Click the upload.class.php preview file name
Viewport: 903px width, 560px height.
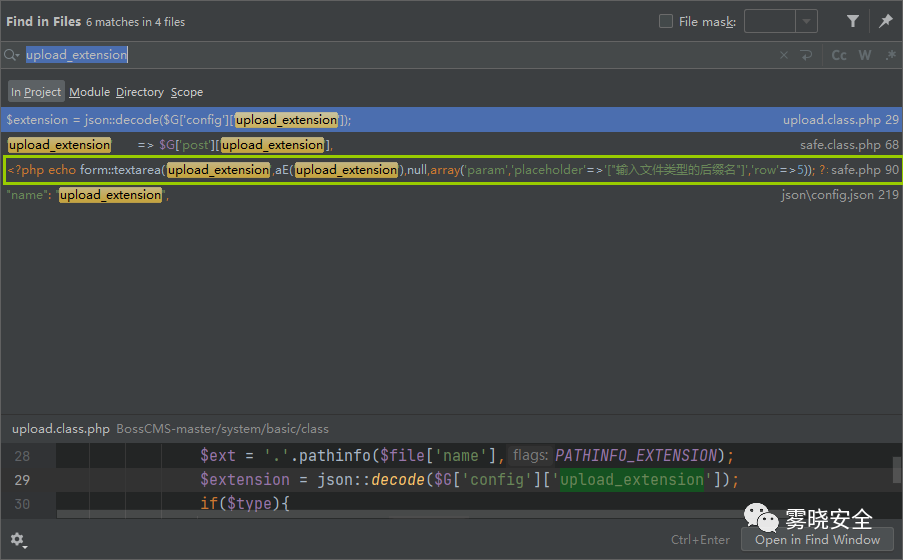click(60, 429)
